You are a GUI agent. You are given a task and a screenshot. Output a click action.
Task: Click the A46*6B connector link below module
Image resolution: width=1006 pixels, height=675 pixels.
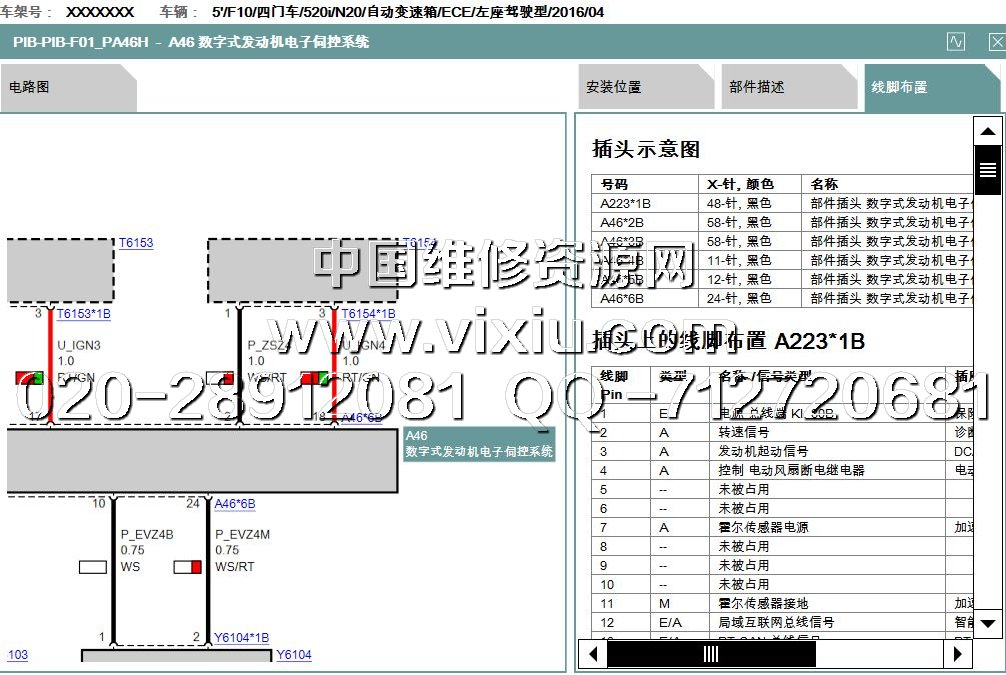(235, 504)
